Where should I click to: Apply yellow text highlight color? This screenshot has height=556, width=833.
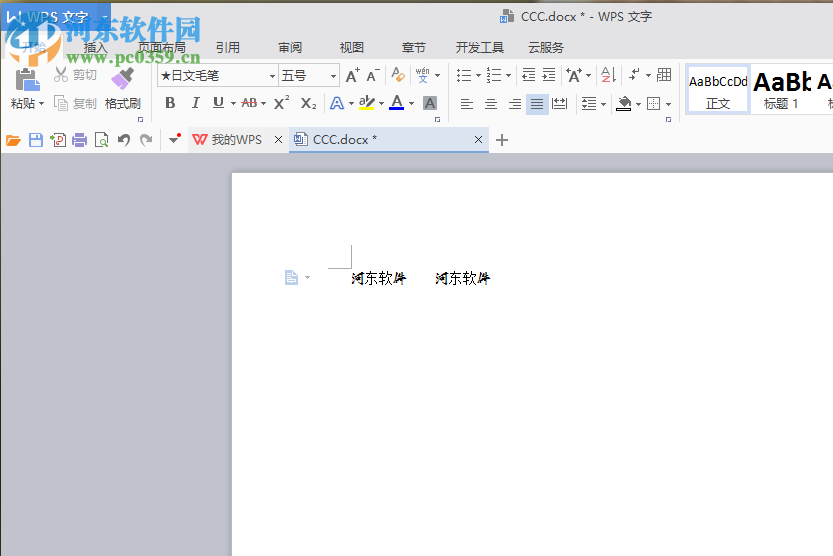[367, 103]
